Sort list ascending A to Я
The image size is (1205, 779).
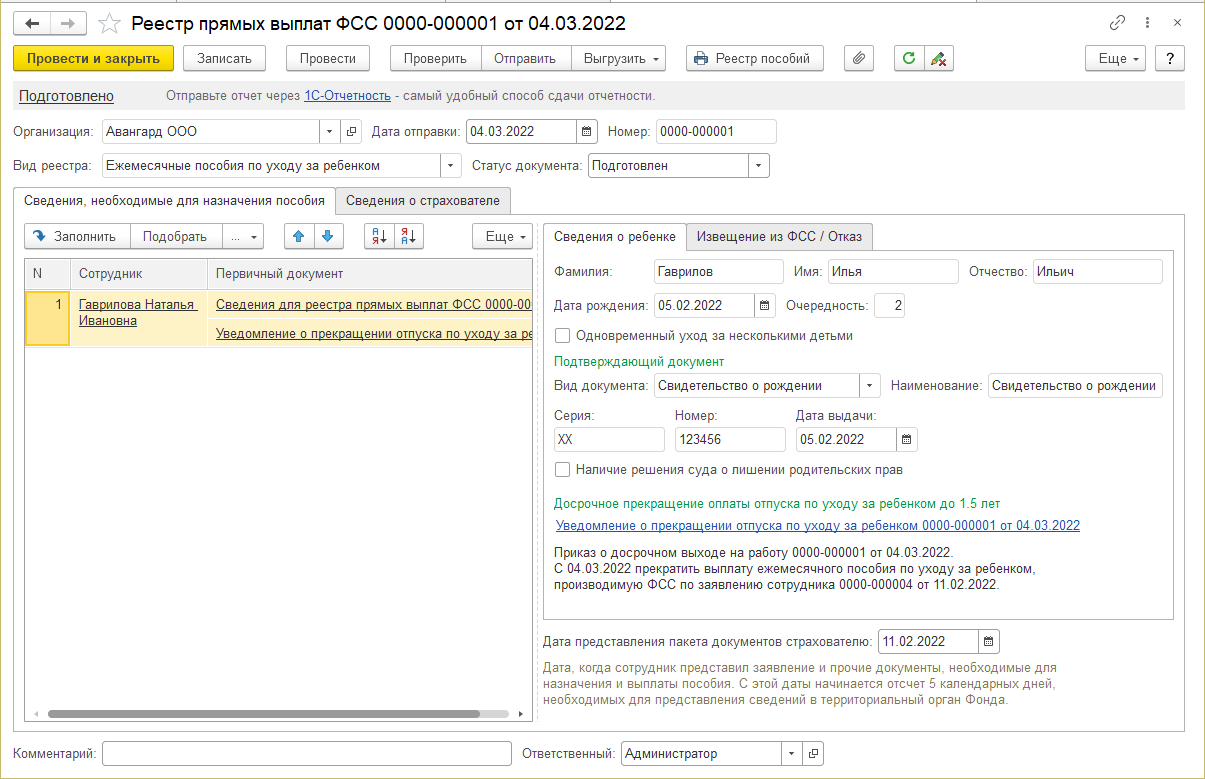click(379, 237)
